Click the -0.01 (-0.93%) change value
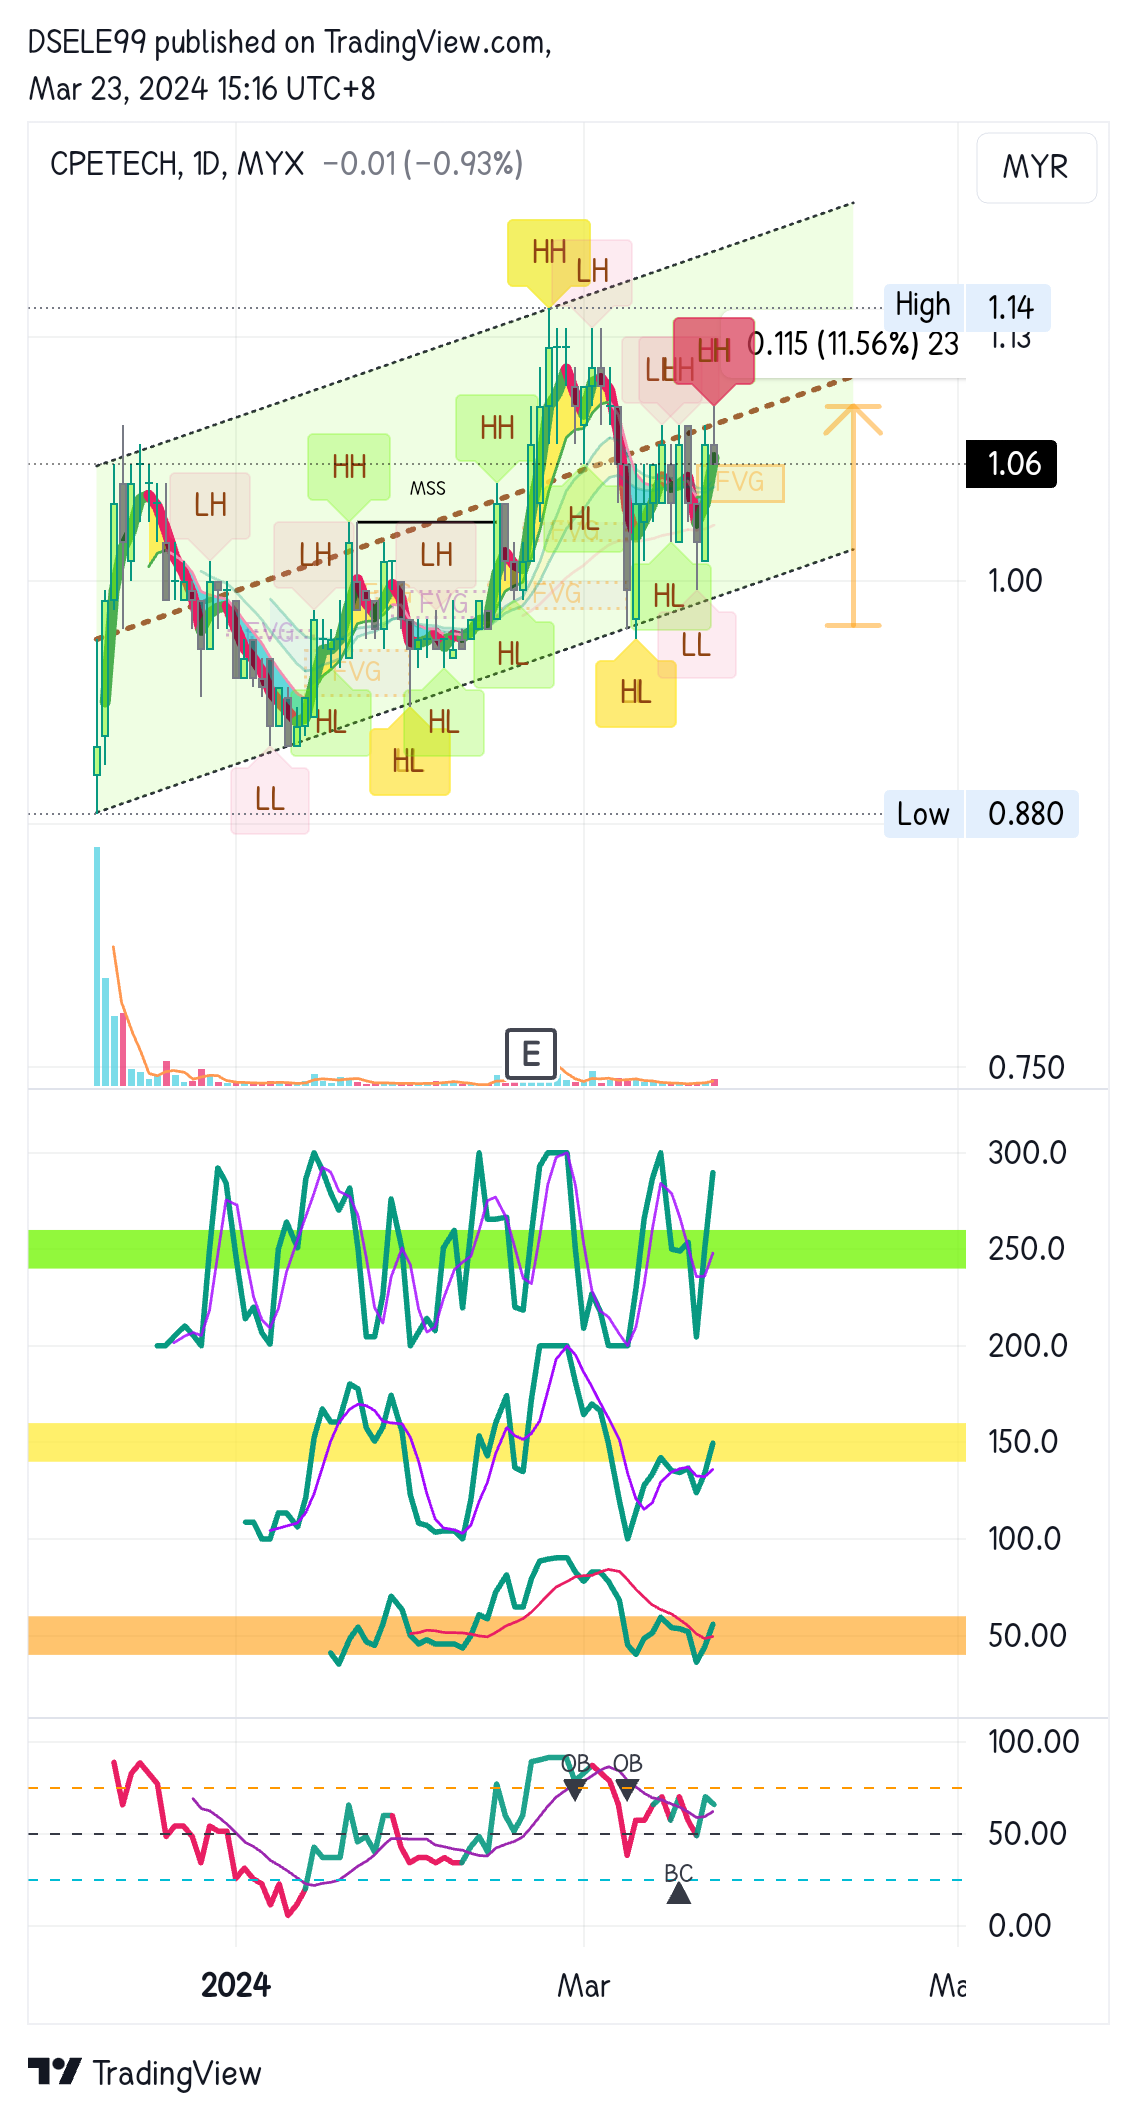Viewport: 1137px width, 2120px height. click(423, 164)
